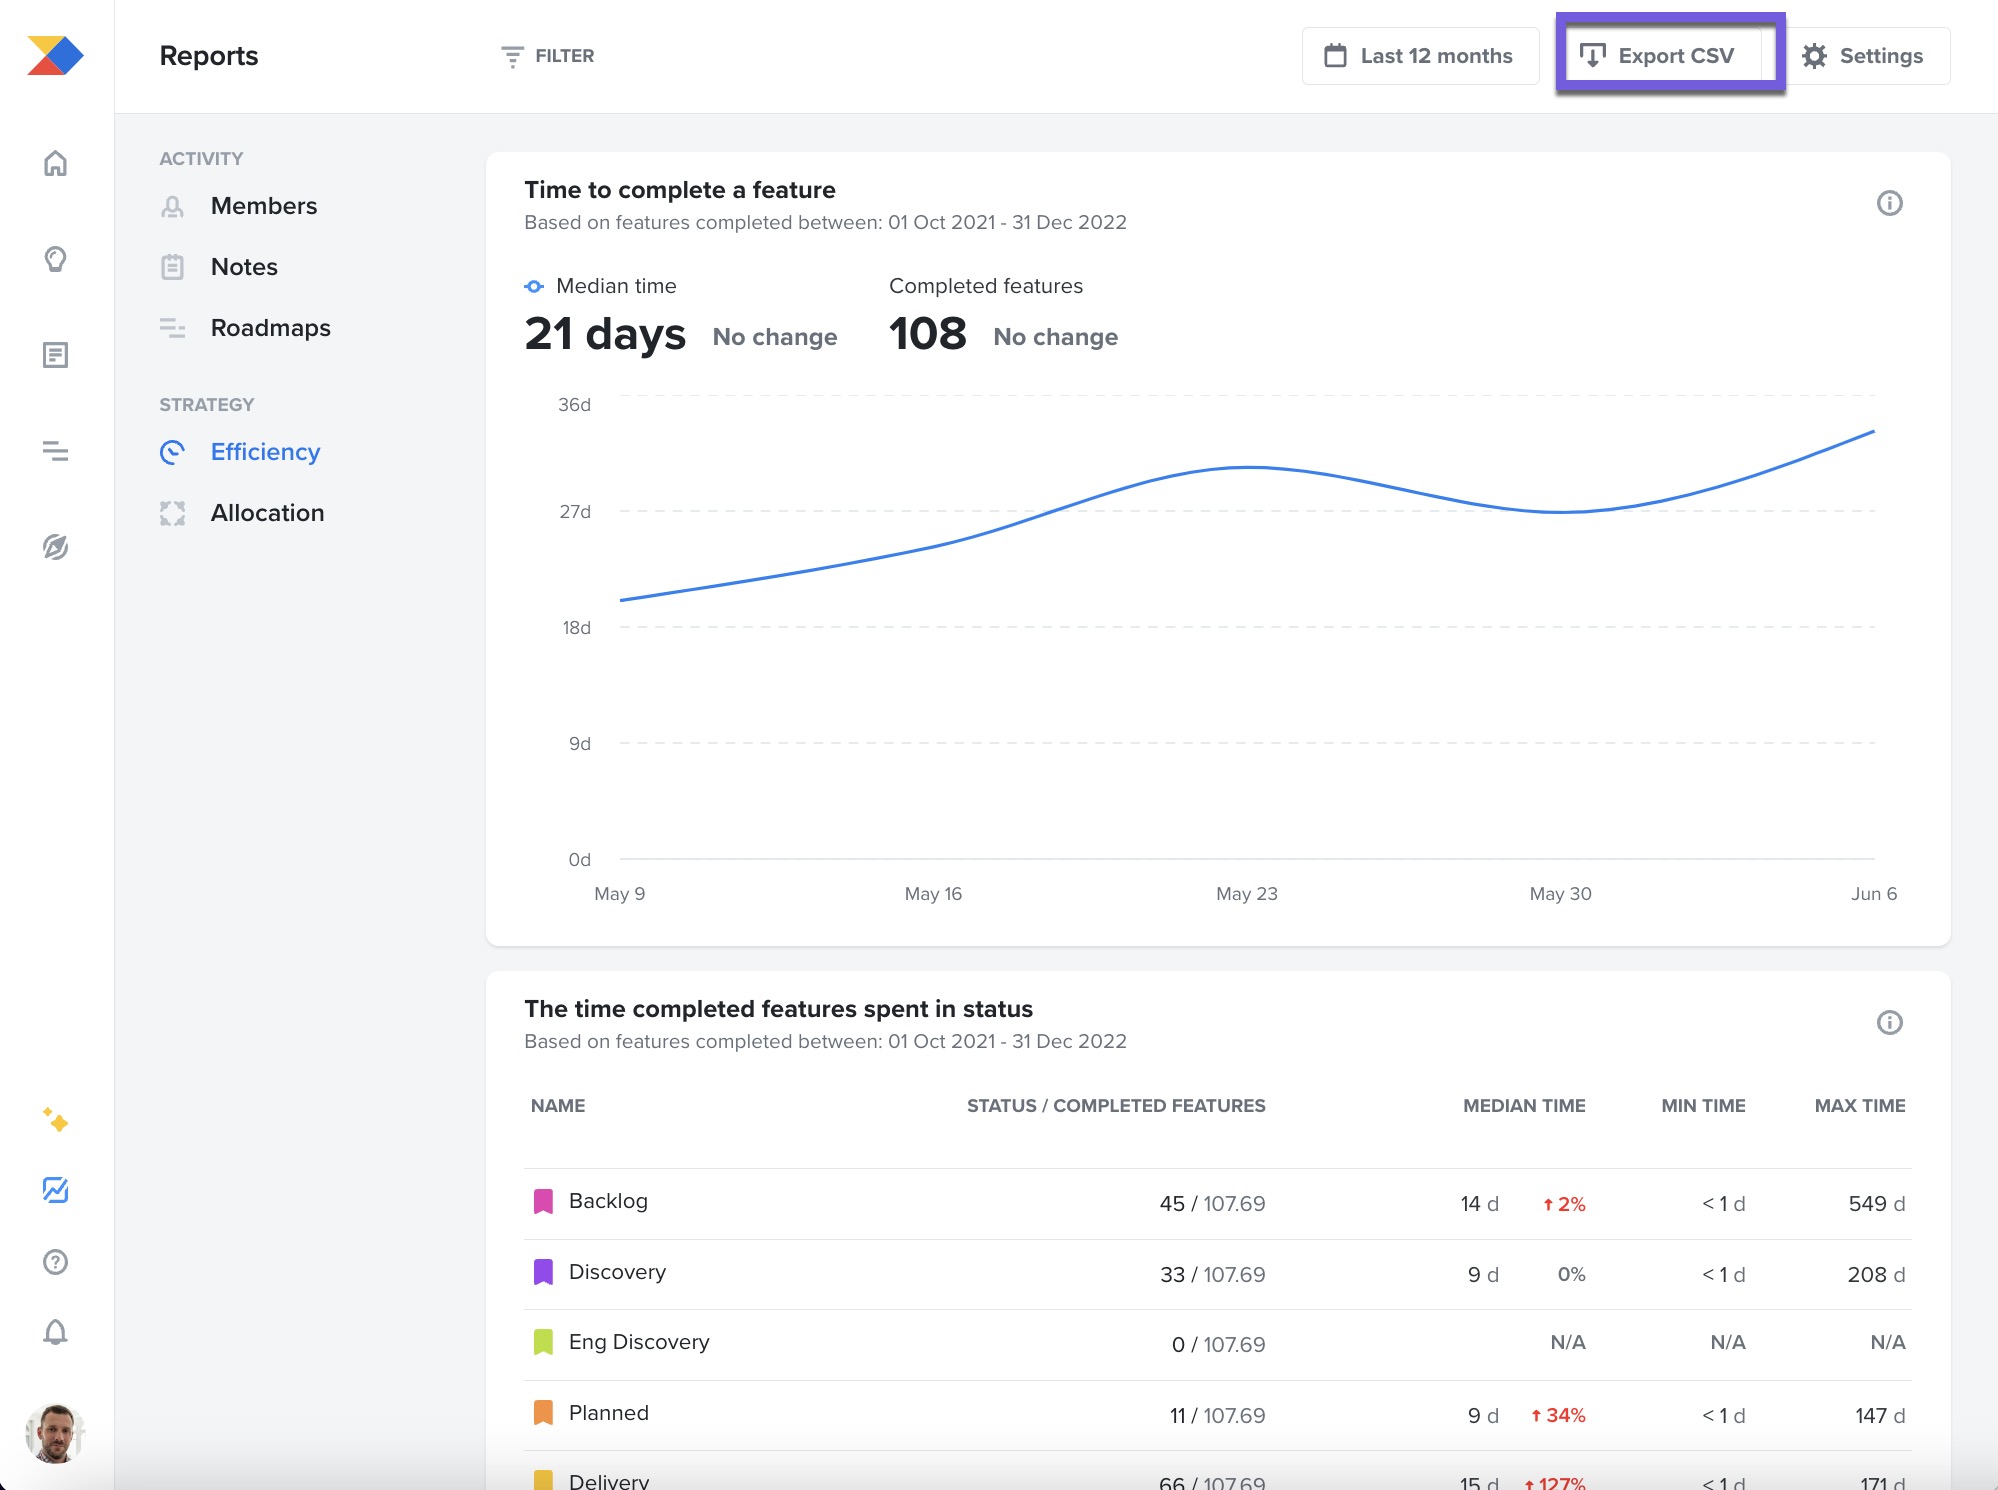
Task: Open the Insights lightbulb icon
Action: pyautogui.click(x=56, y=259)
